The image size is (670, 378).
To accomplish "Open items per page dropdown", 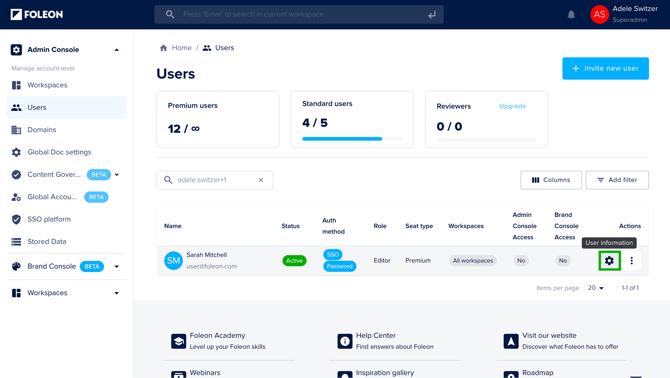I will [x=596, y=288].
